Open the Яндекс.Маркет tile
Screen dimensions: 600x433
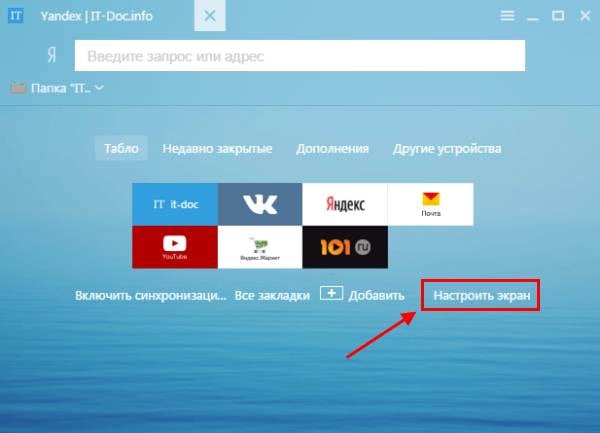(x=259, y=246)
